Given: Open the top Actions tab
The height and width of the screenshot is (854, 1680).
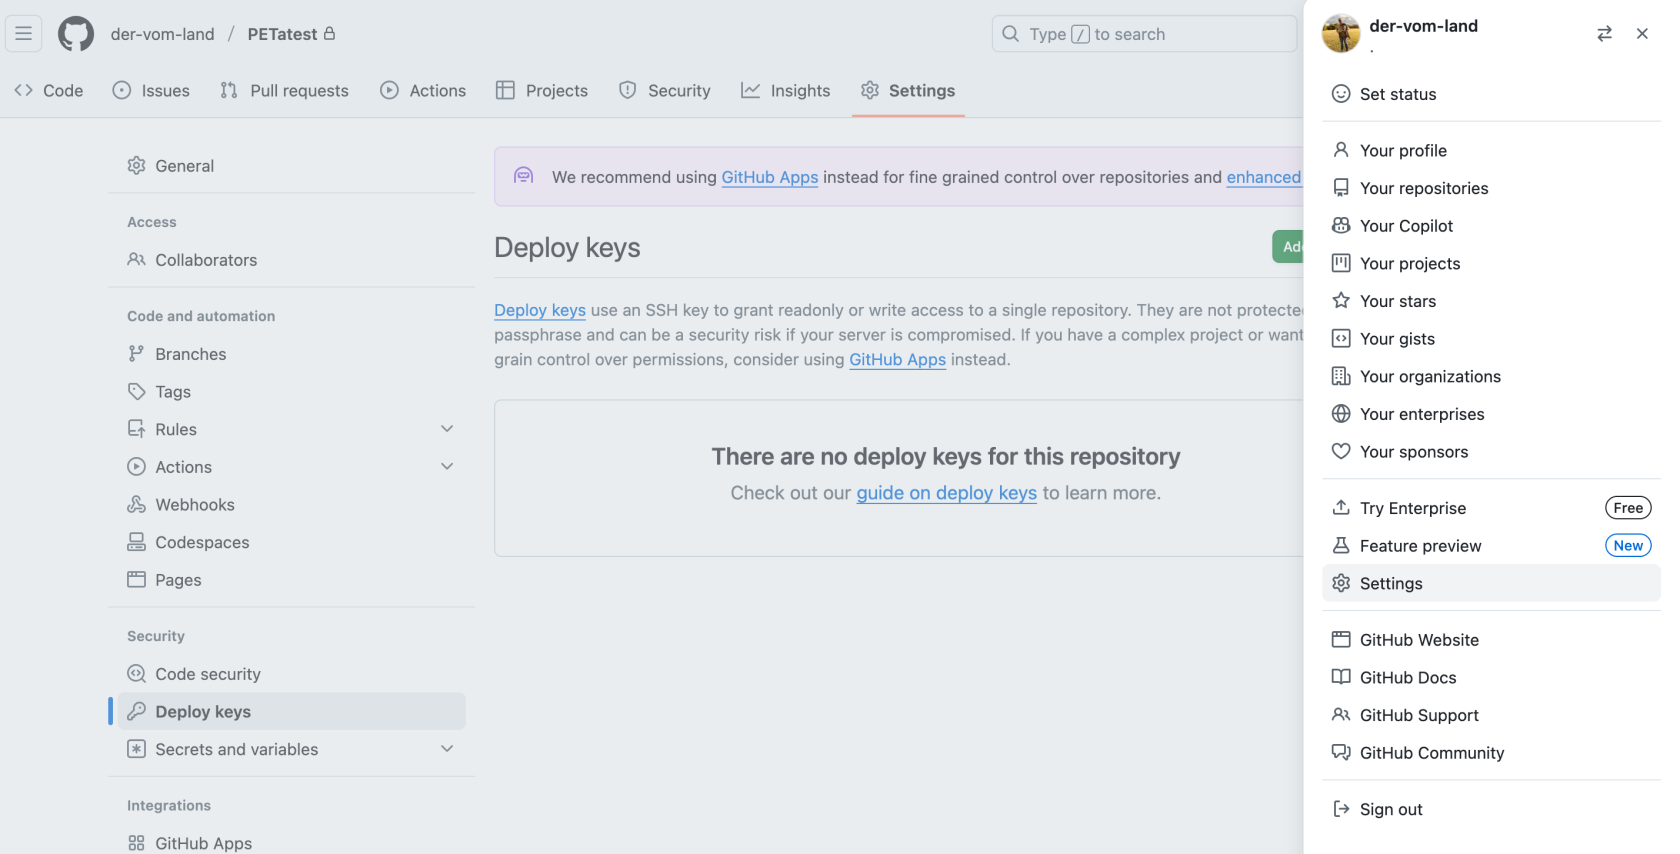Looking at the screenshot, I should pos(423,91).
